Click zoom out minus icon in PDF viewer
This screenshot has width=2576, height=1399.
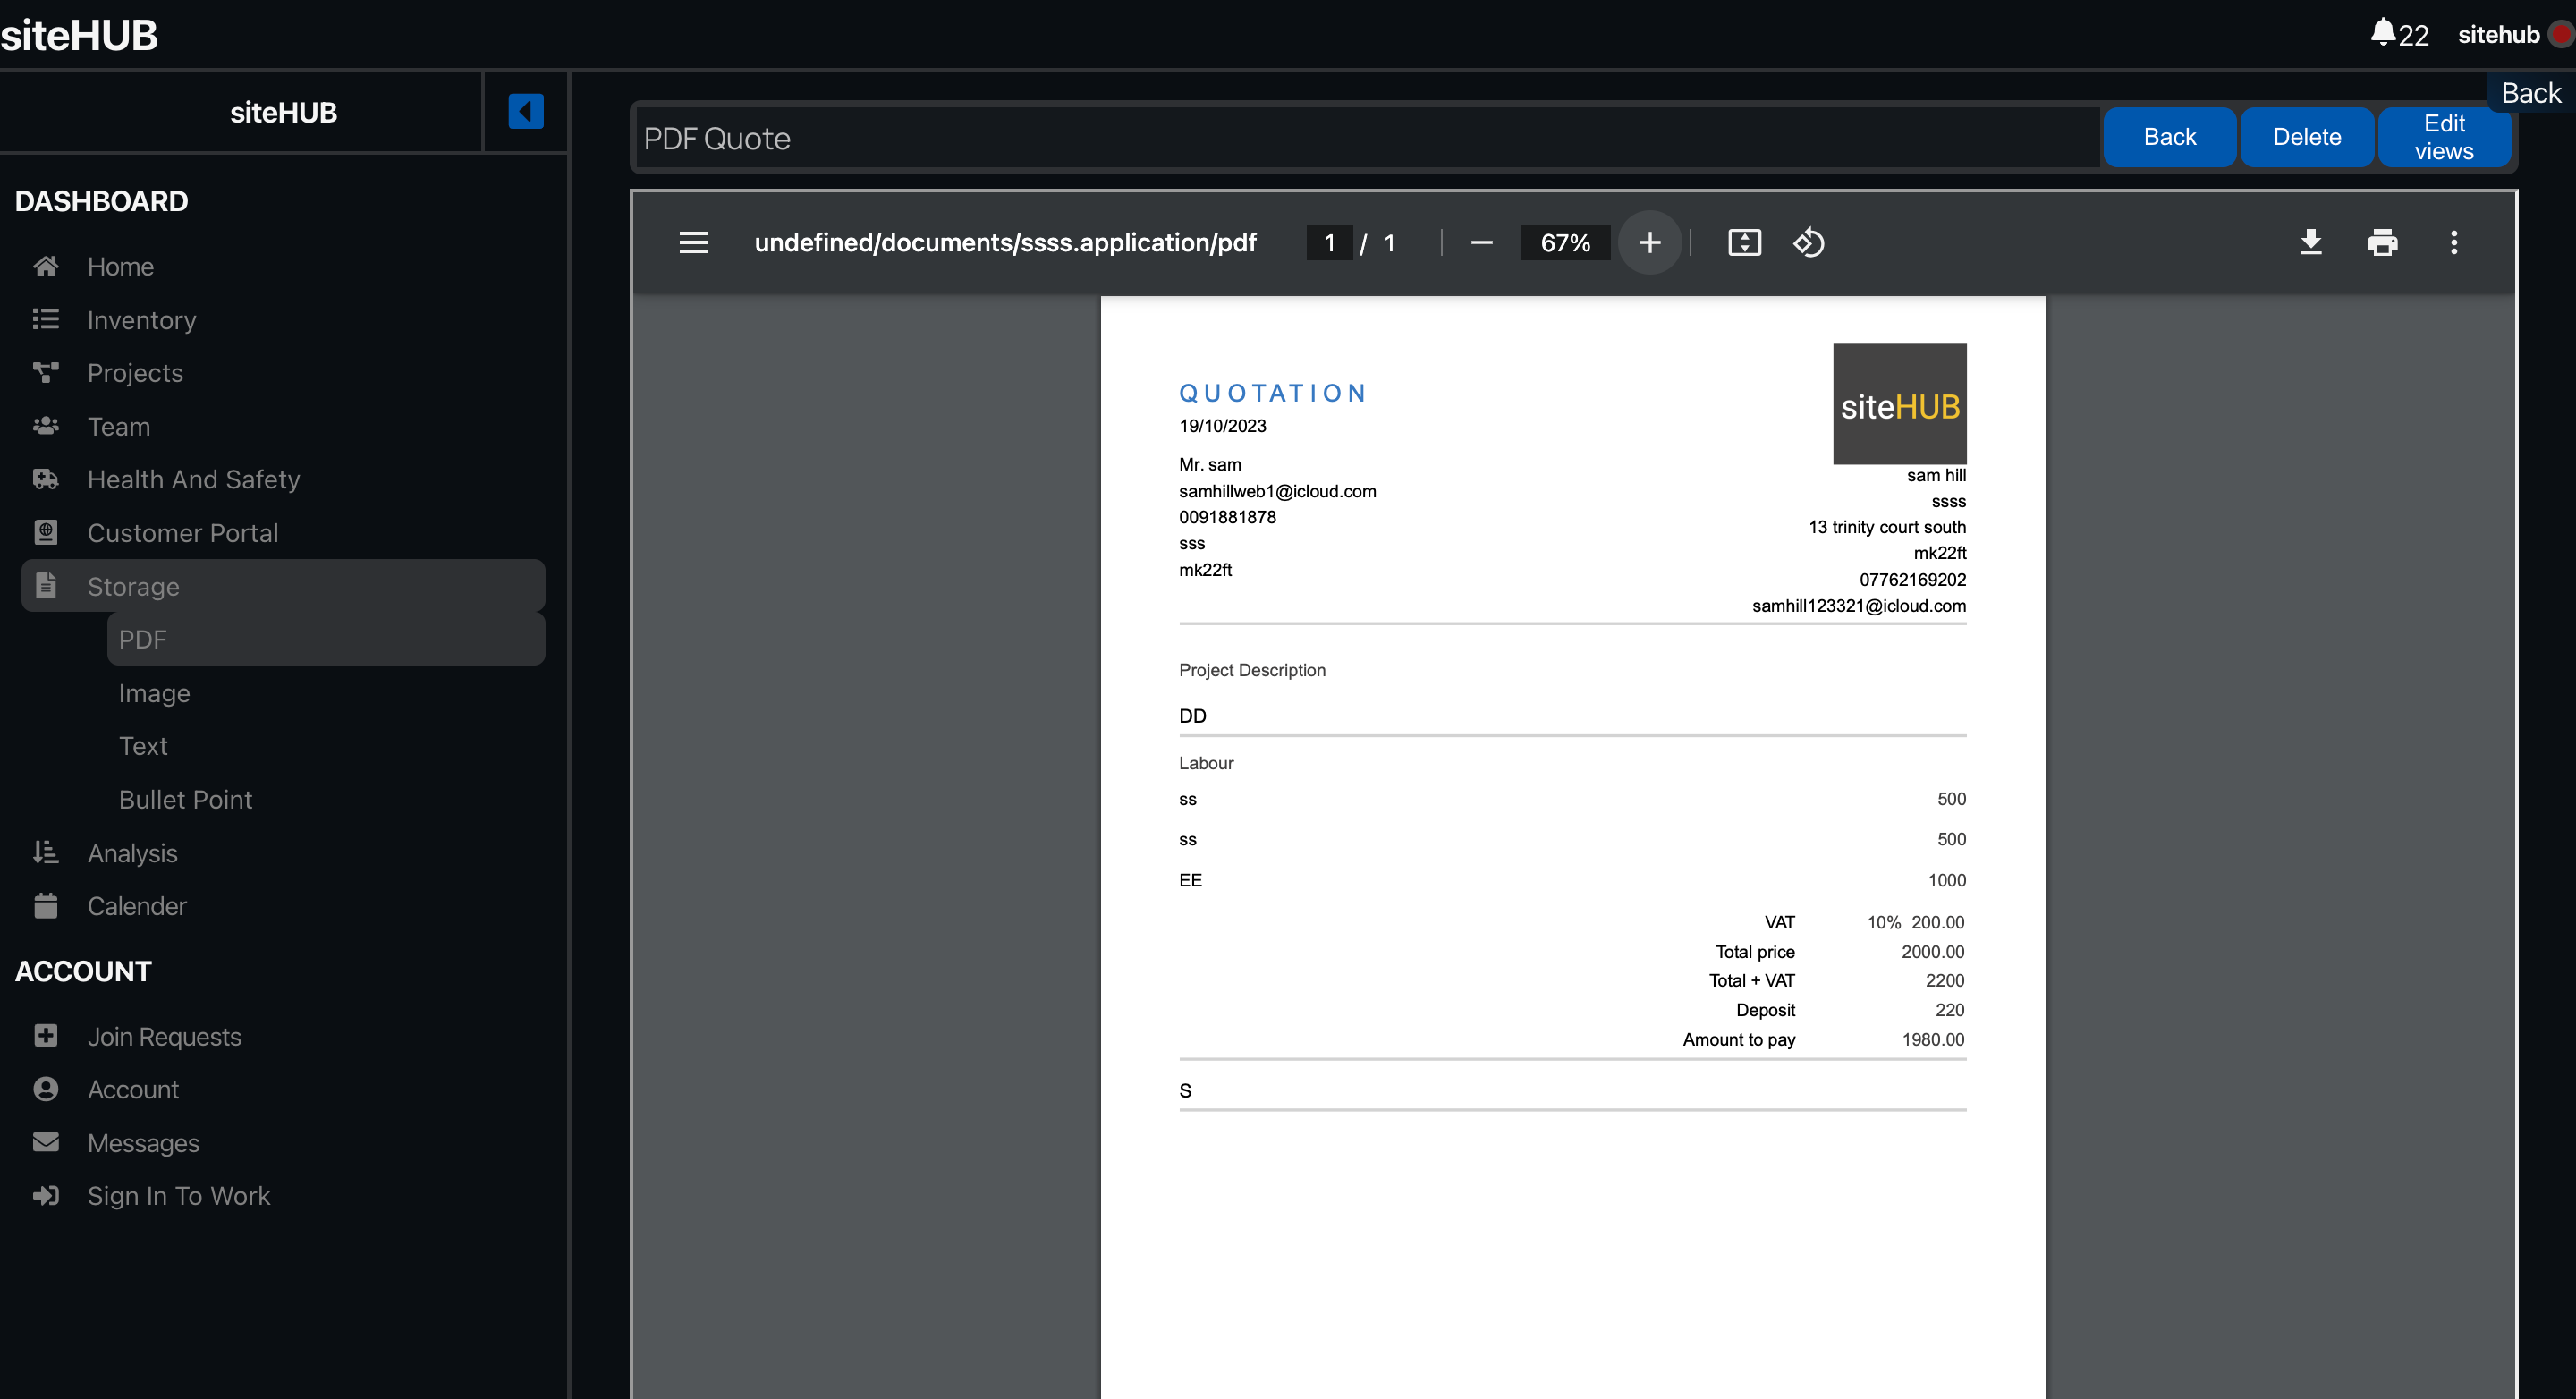(x=1481, y=242)
